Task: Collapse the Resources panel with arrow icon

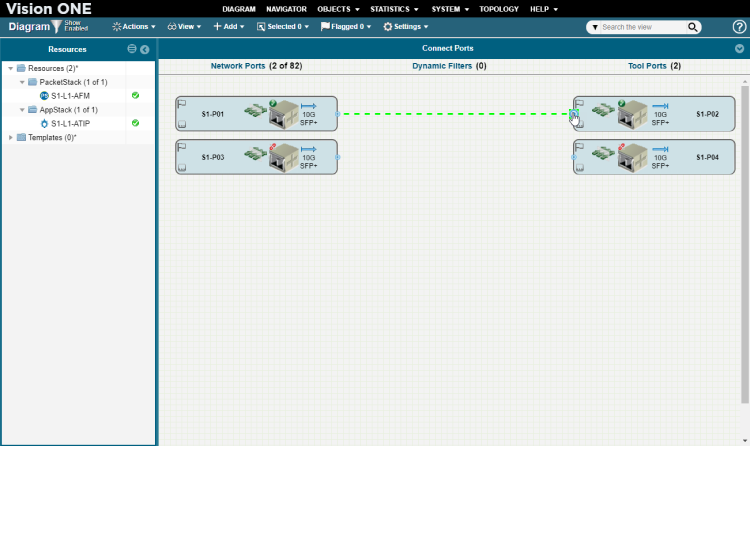Action: tap(145, 49)
